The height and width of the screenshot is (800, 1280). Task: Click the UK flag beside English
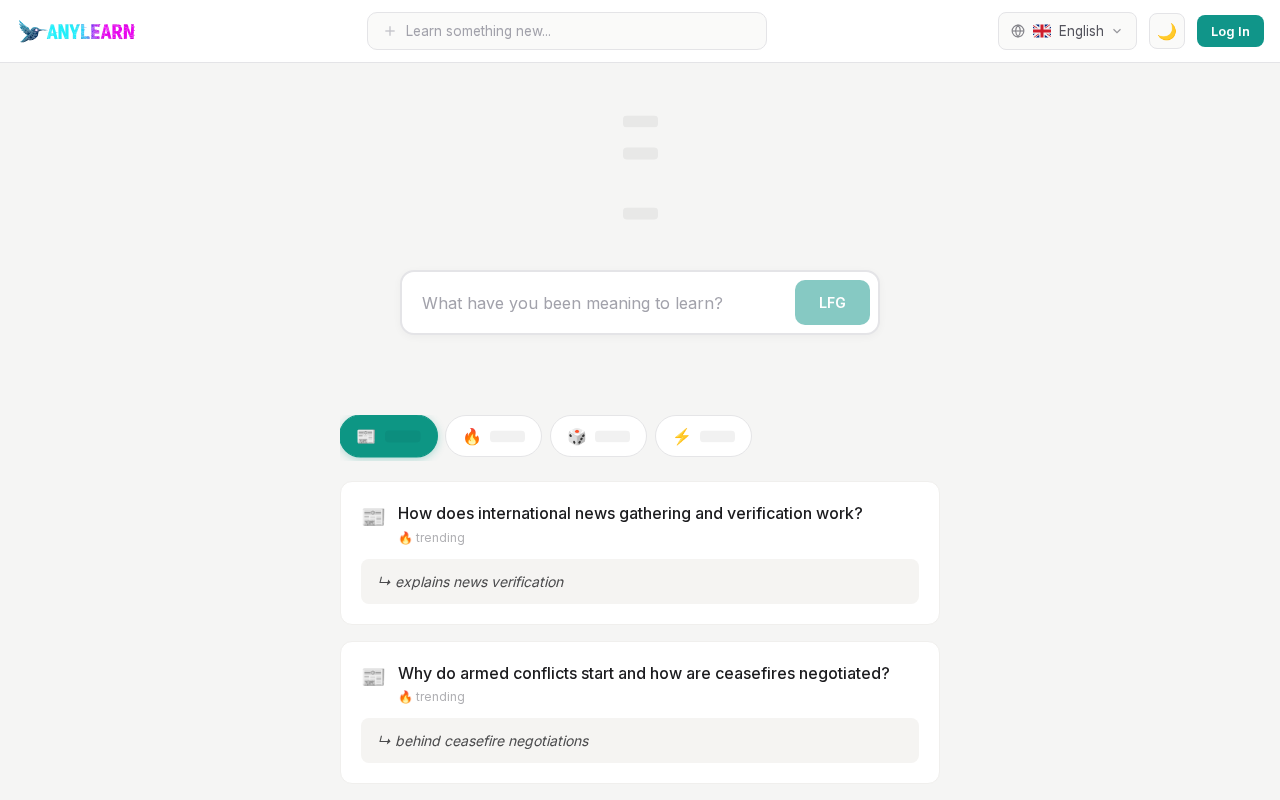1042,31
